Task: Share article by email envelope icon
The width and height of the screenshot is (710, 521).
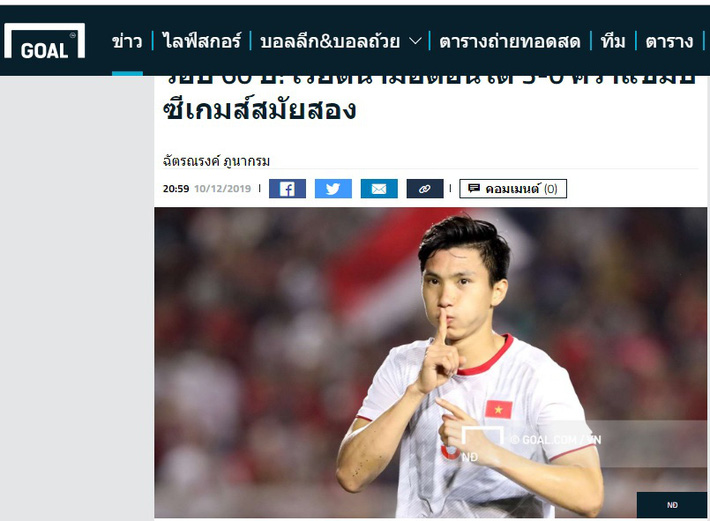Action: point(379,189)
